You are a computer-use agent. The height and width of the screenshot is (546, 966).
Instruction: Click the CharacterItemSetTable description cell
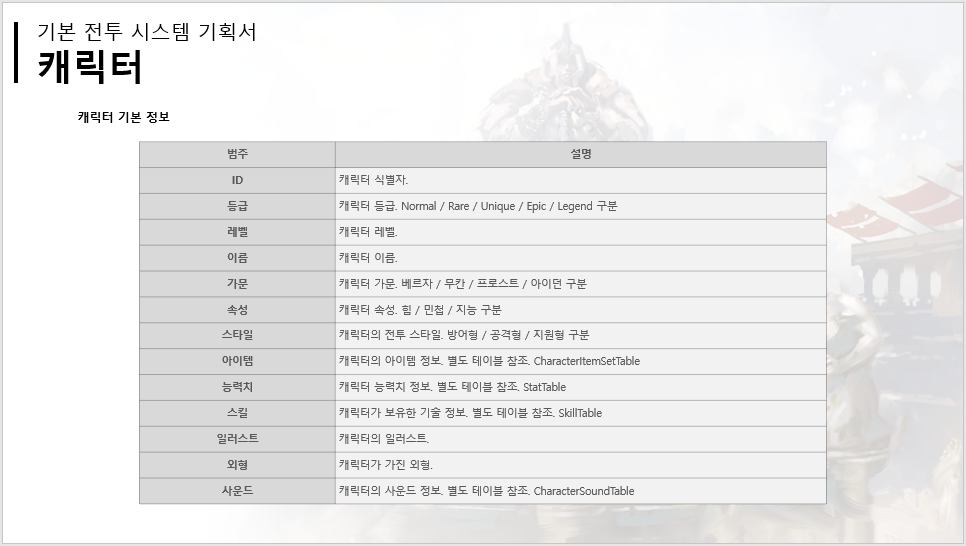580,361
